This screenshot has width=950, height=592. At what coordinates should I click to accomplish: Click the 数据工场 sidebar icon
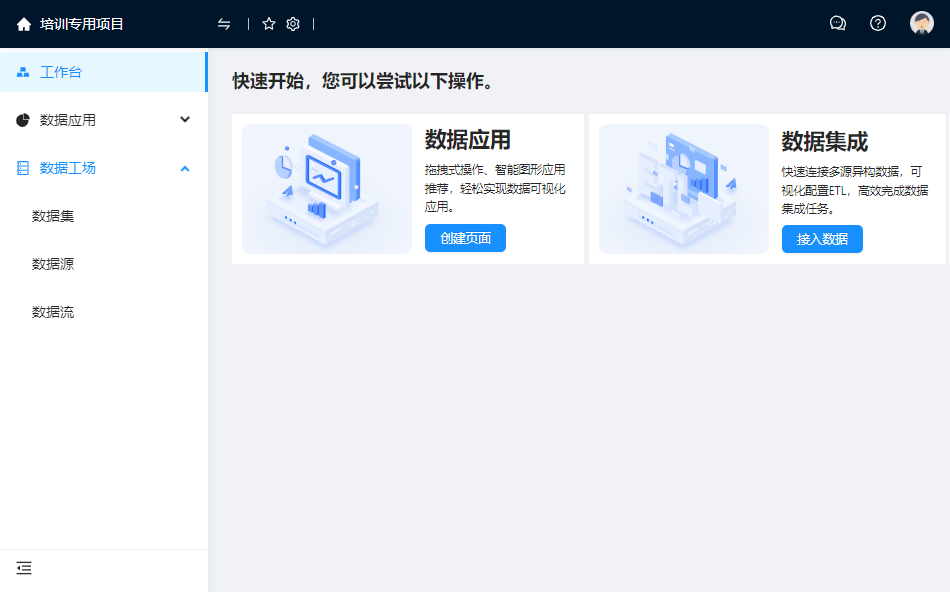coord(23,168)
